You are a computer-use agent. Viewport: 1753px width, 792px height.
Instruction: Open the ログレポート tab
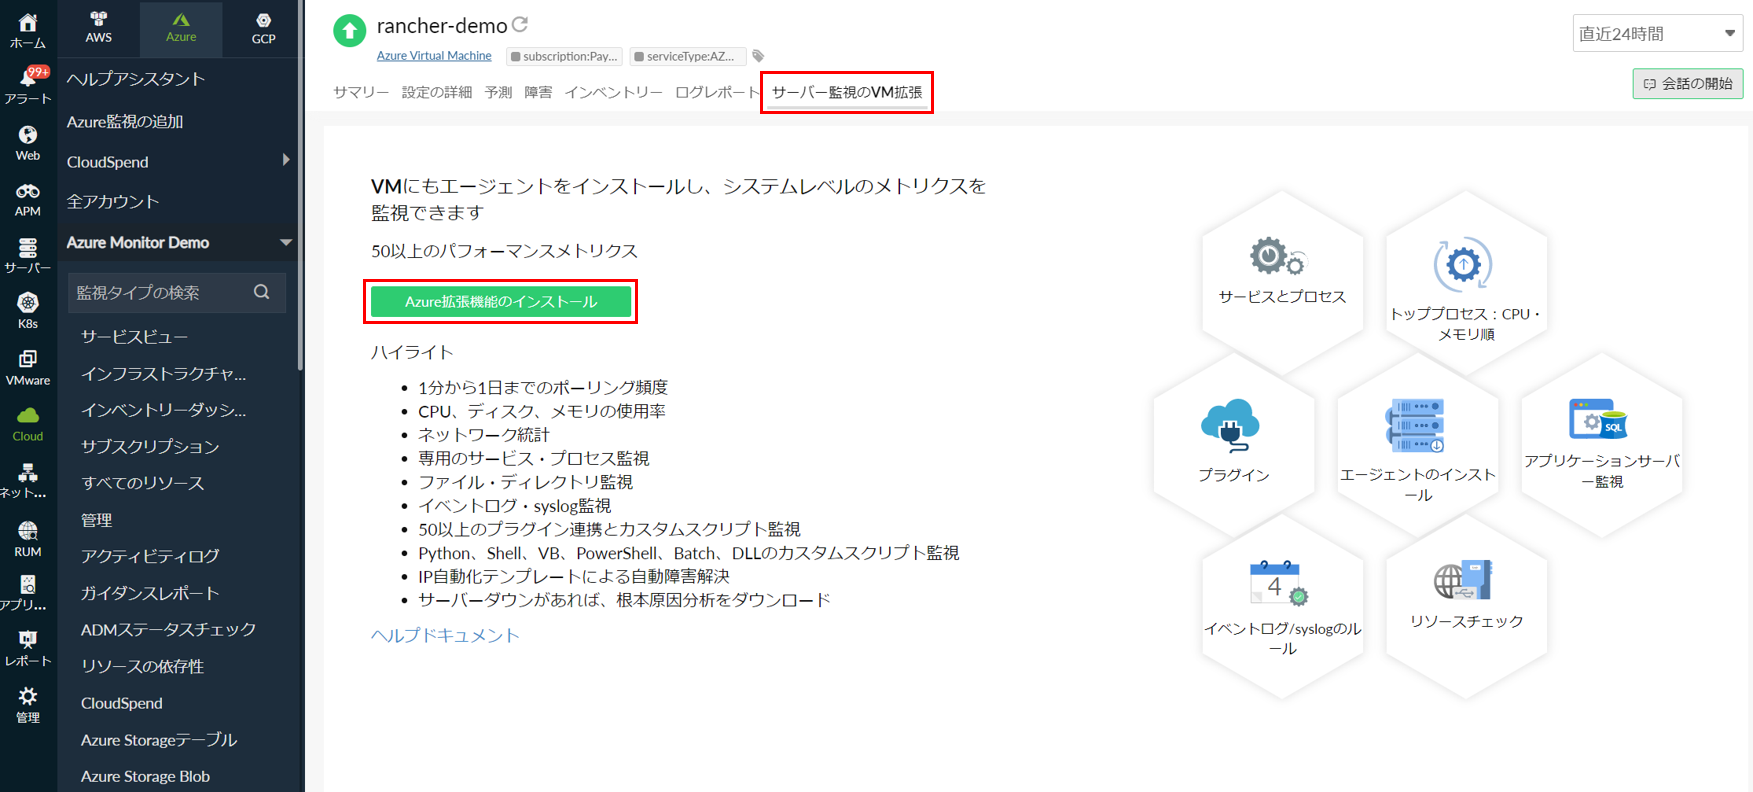[717, 92]
